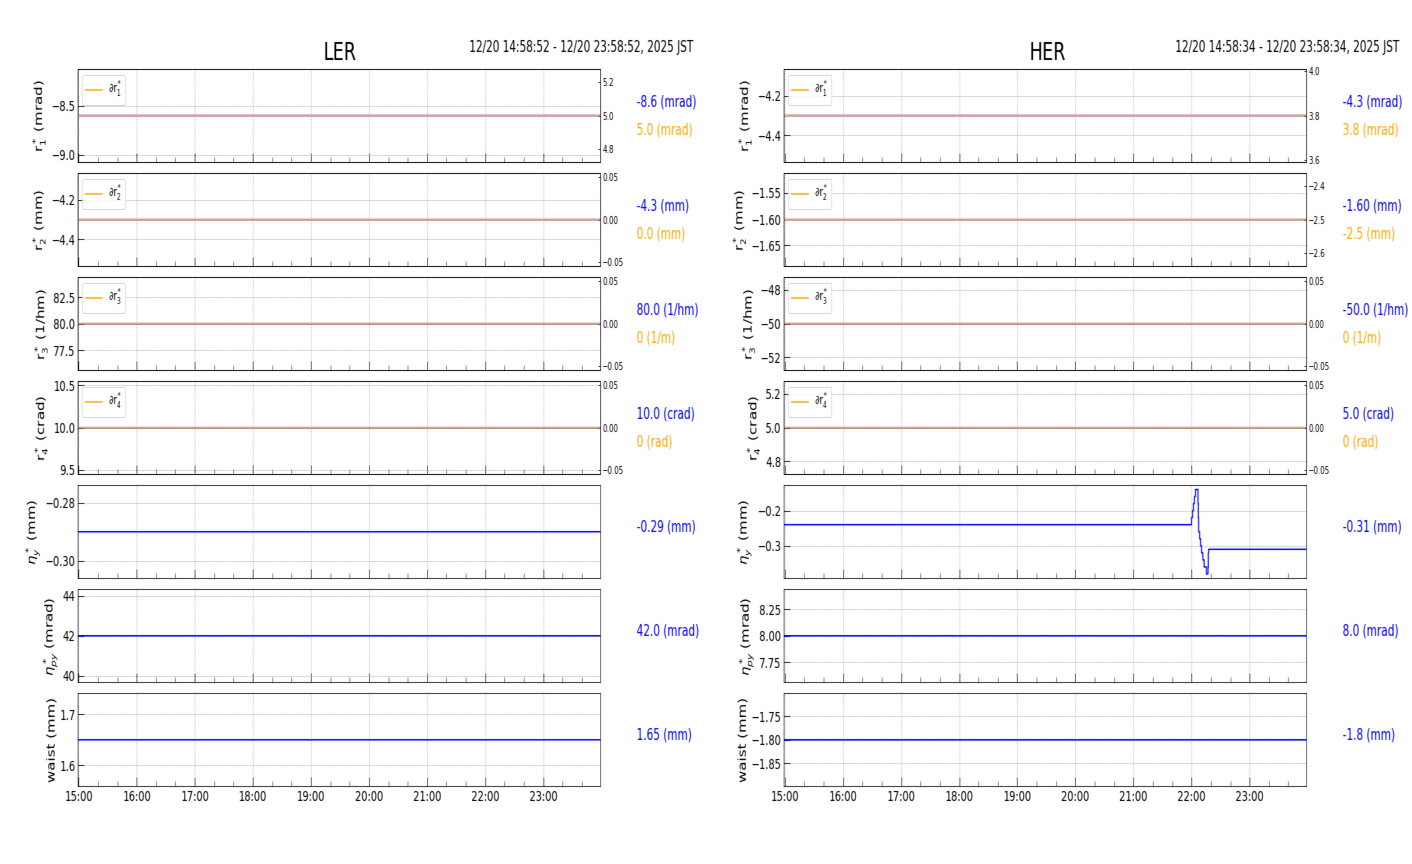
Task: Click the blue 8.0 (mrad) value
Action: click(x=1370, y=631)
